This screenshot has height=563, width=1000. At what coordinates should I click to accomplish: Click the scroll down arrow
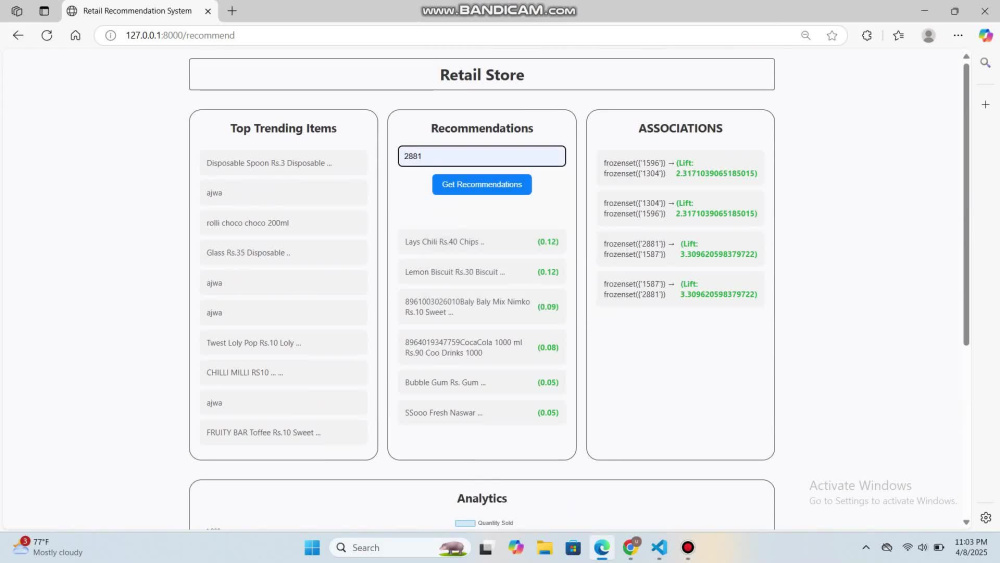point(966,522)
